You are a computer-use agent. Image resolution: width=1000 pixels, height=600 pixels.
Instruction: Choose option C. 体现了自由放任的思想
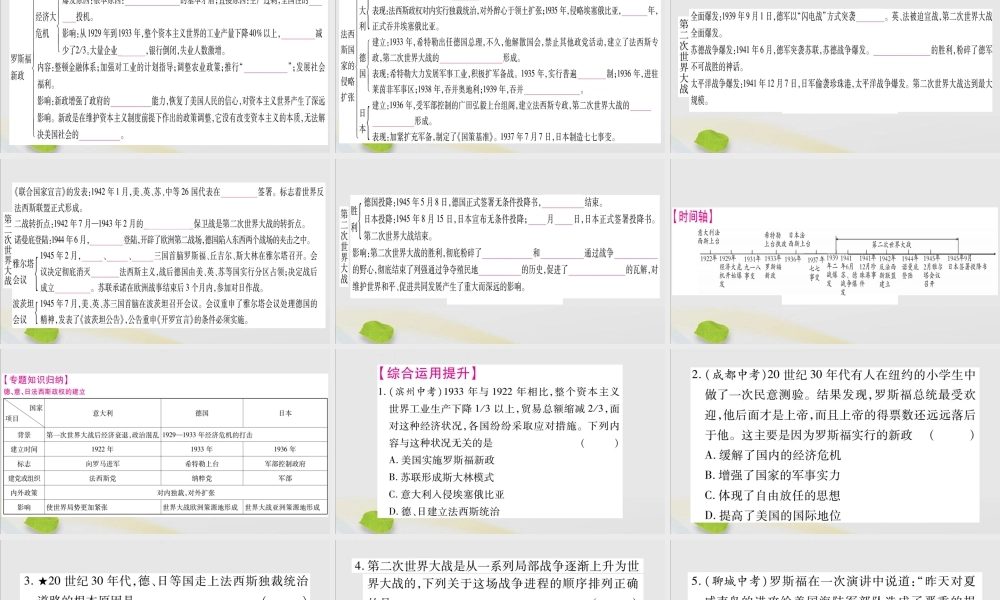coord(773,495)
